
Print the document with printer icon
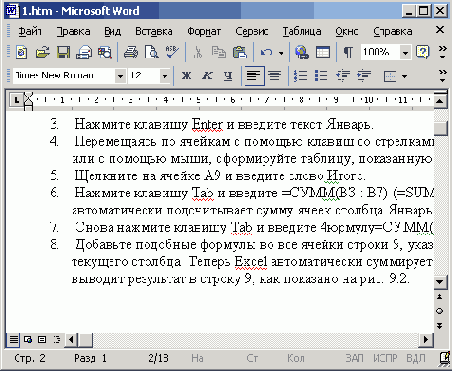click(x=131, y=52)
